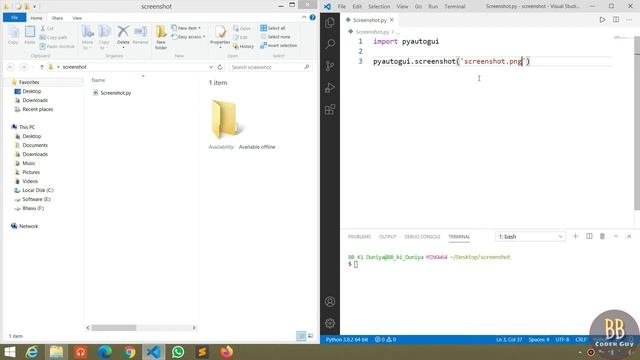Switch to the PROBLEMS panel tab
640x360 pixels.
(x=359, y=237)
